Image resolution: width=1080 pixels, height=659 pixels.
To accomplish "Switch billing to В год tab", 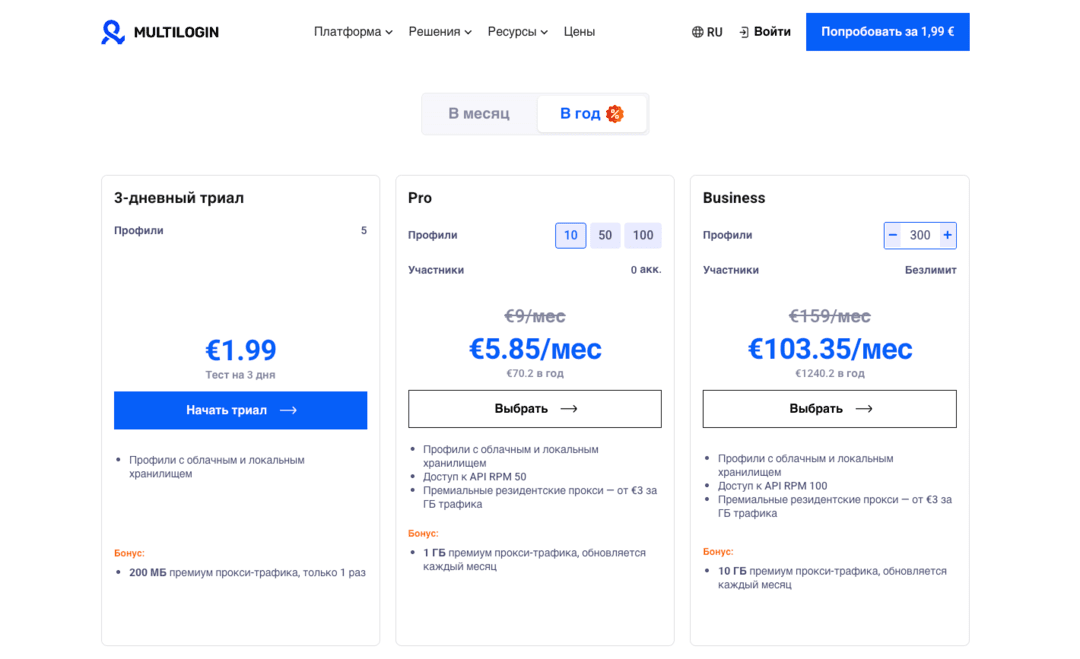I will pyautogui.click(x=581, y=114).
